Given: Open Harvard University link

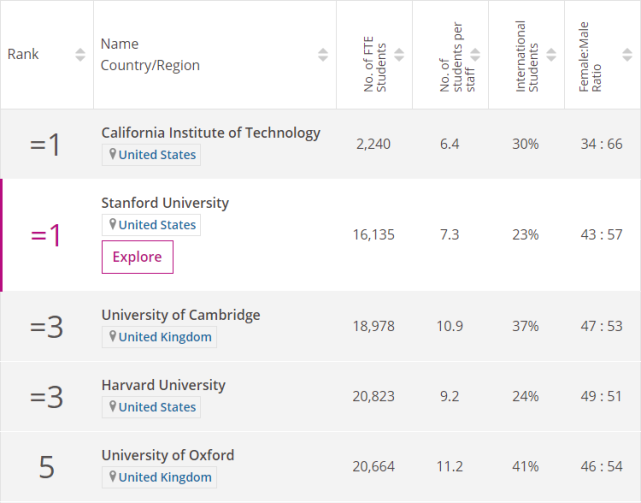Looking at the screenshot, I should [163, 385].
